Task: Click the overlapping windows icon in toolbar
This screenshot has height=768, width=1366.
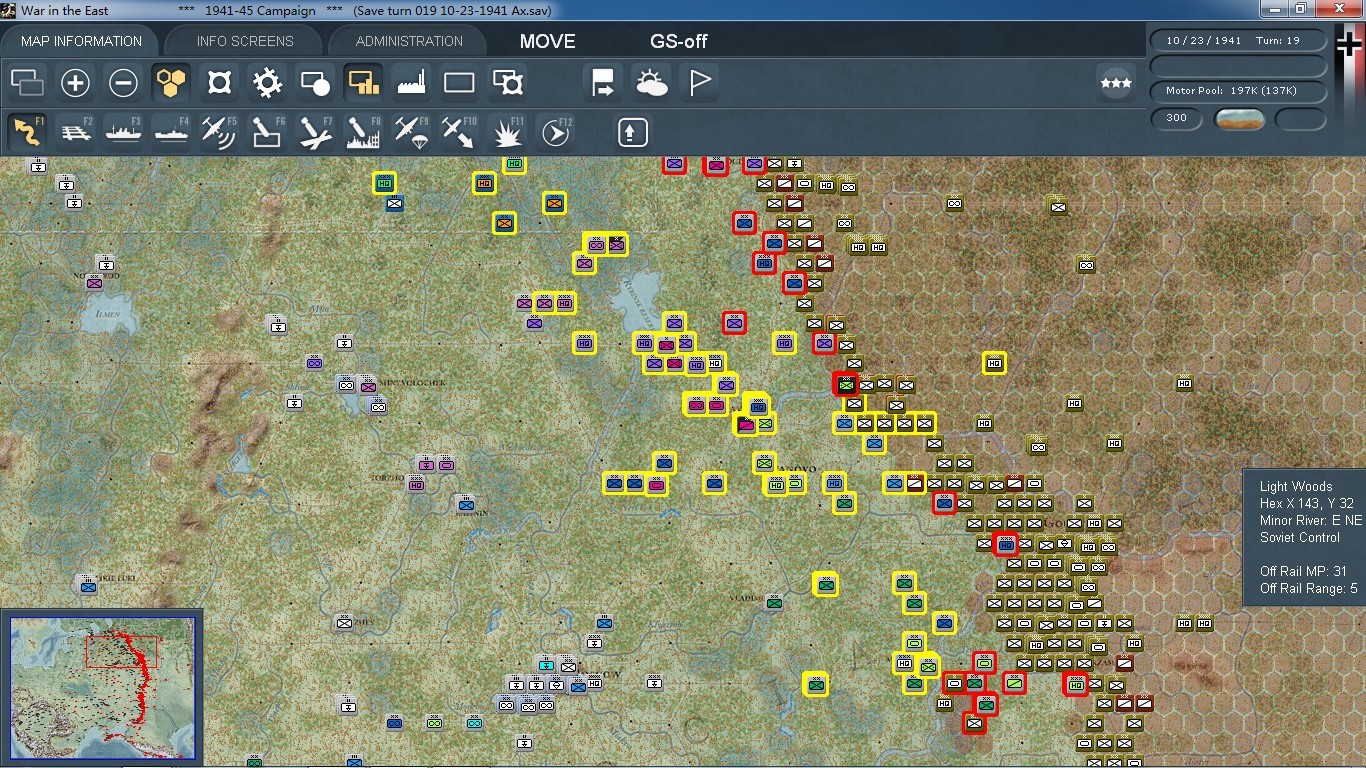Action: tap(28, 83)
